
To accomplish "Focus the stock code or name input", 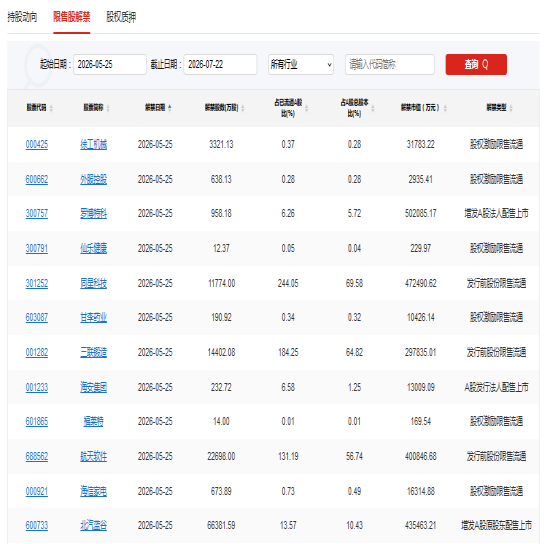I will pyautogui.click(x=390, y=65).
